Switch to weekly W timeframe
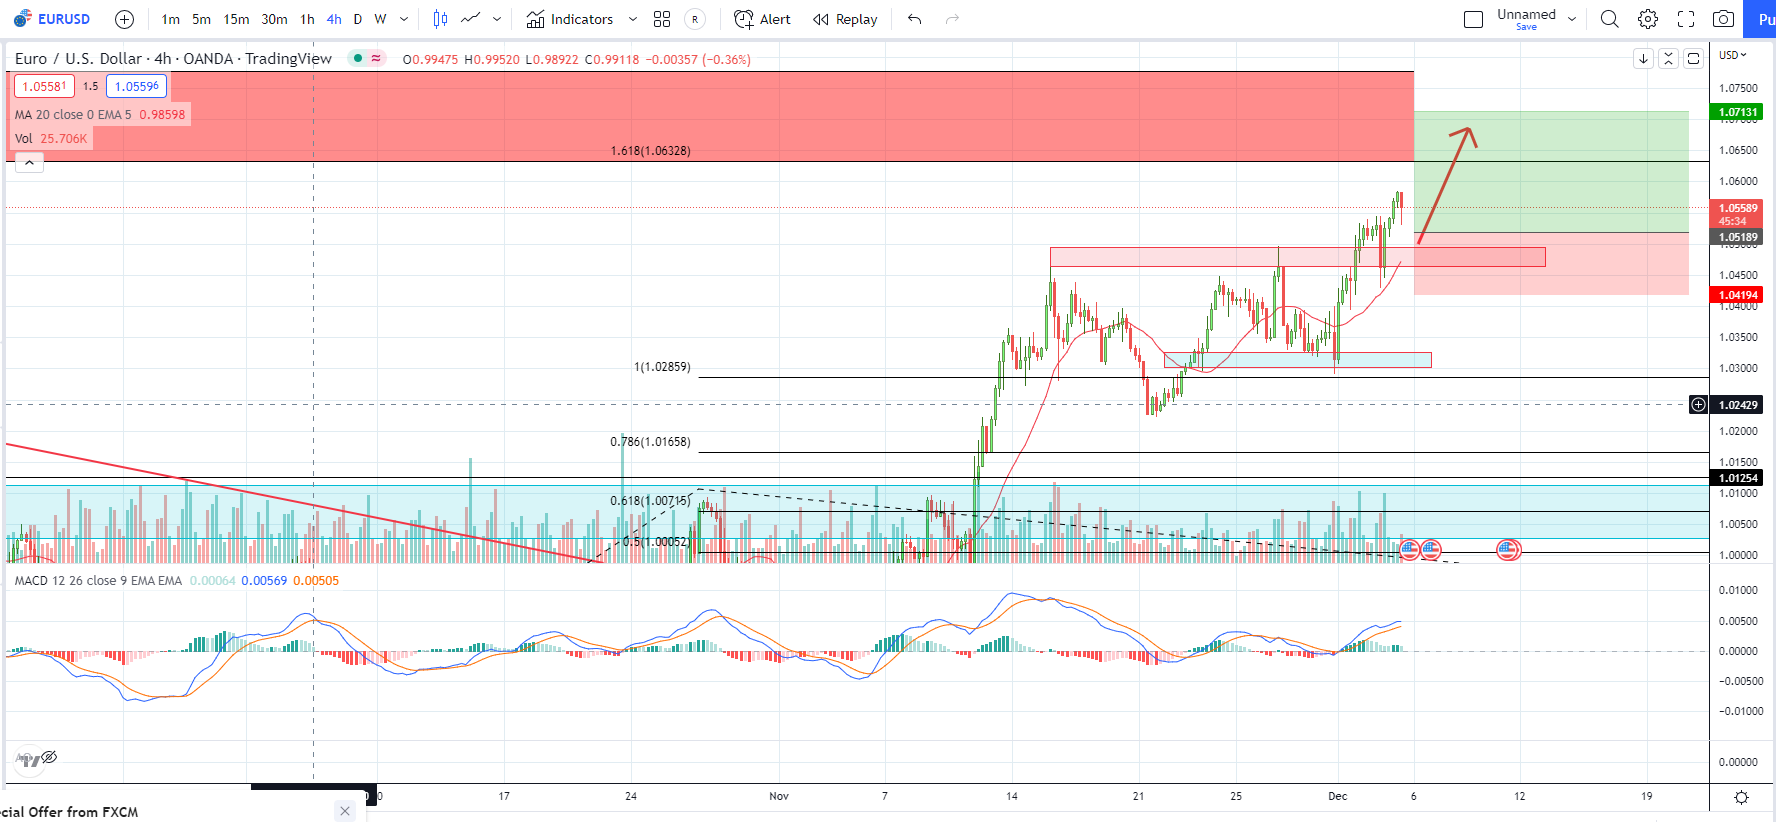This screenshot has width=1776, height=822. click(380, 19)
